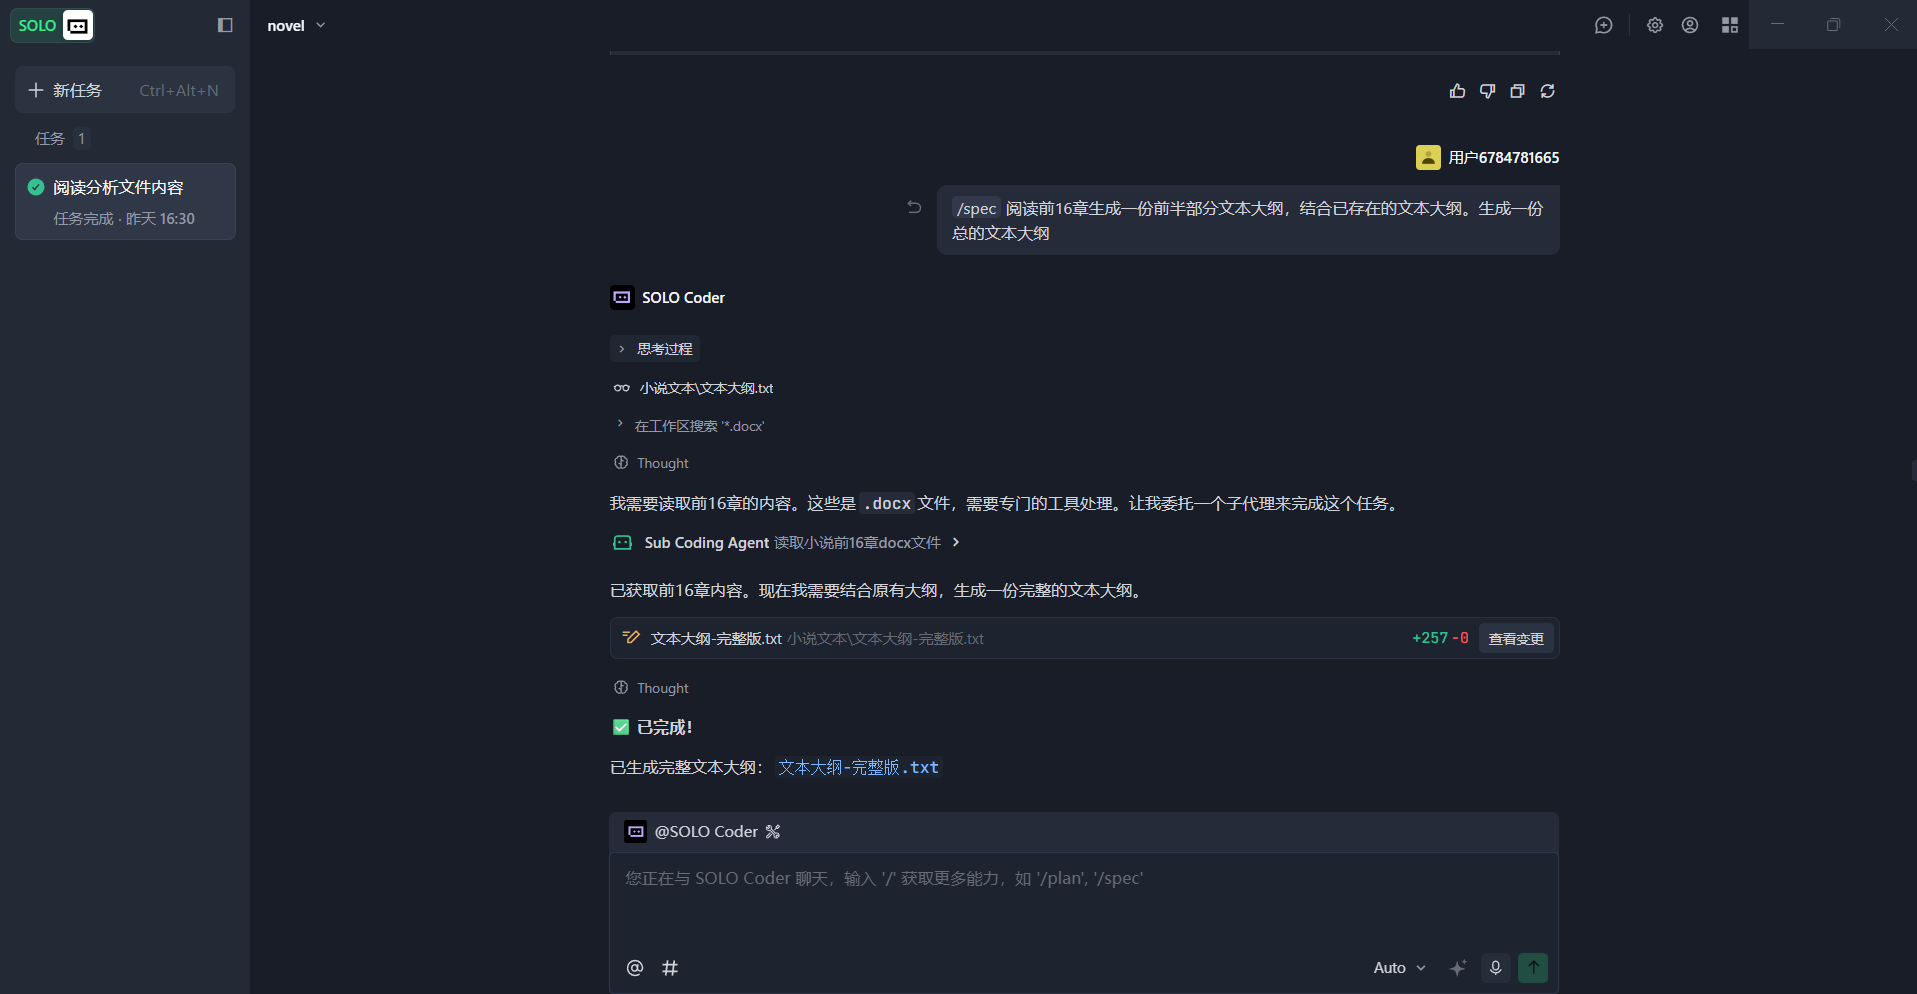The width and height of the screenshot is (1917, 994).
Task: Toggle the sidebar panel collapse icon
Action: tap(225, 25)
